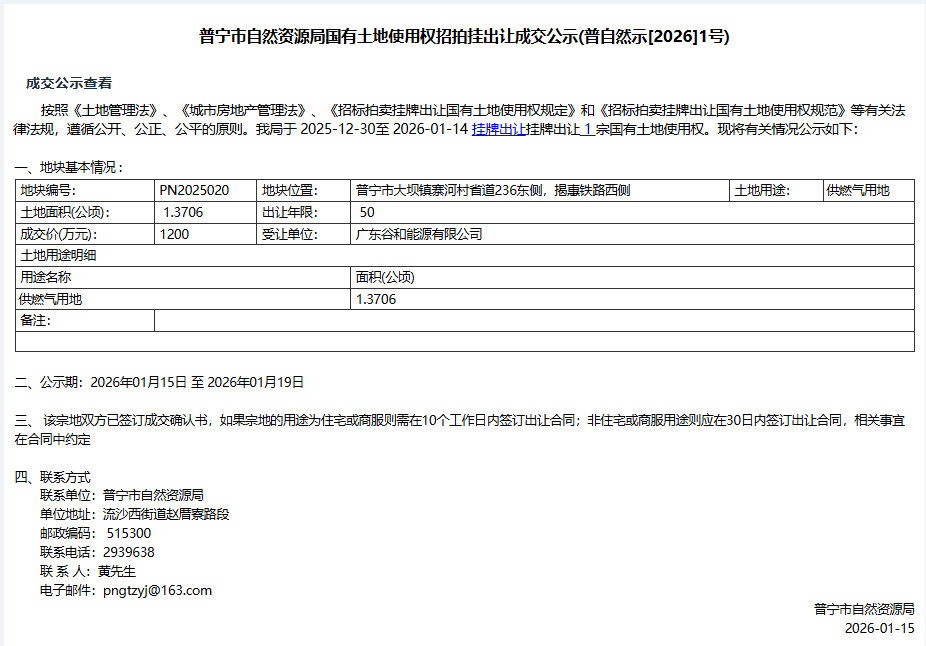
Task: Click the empty 备注 content cell
Action: [x=534, y=321]
